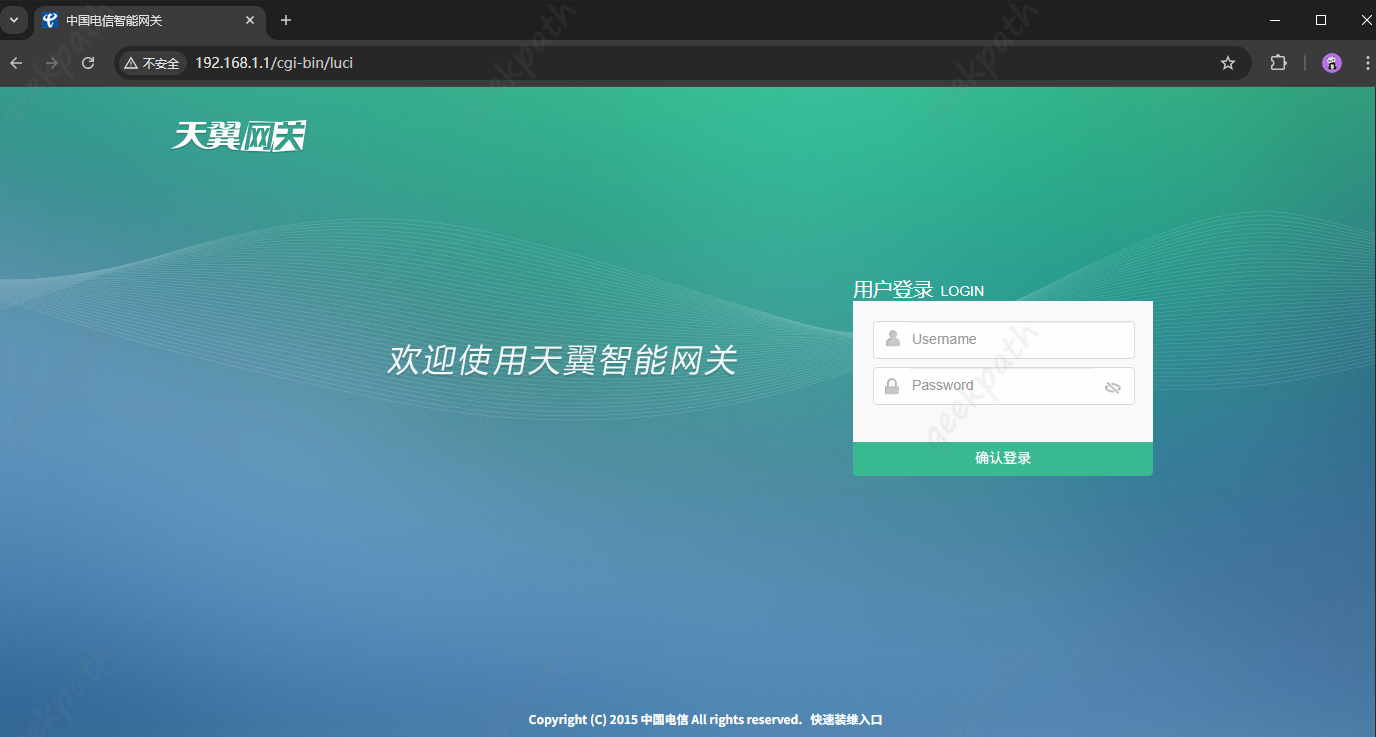Open a new tab with the plus button
The height and width of the screenshot is (737, 1376).
point(286,20)
